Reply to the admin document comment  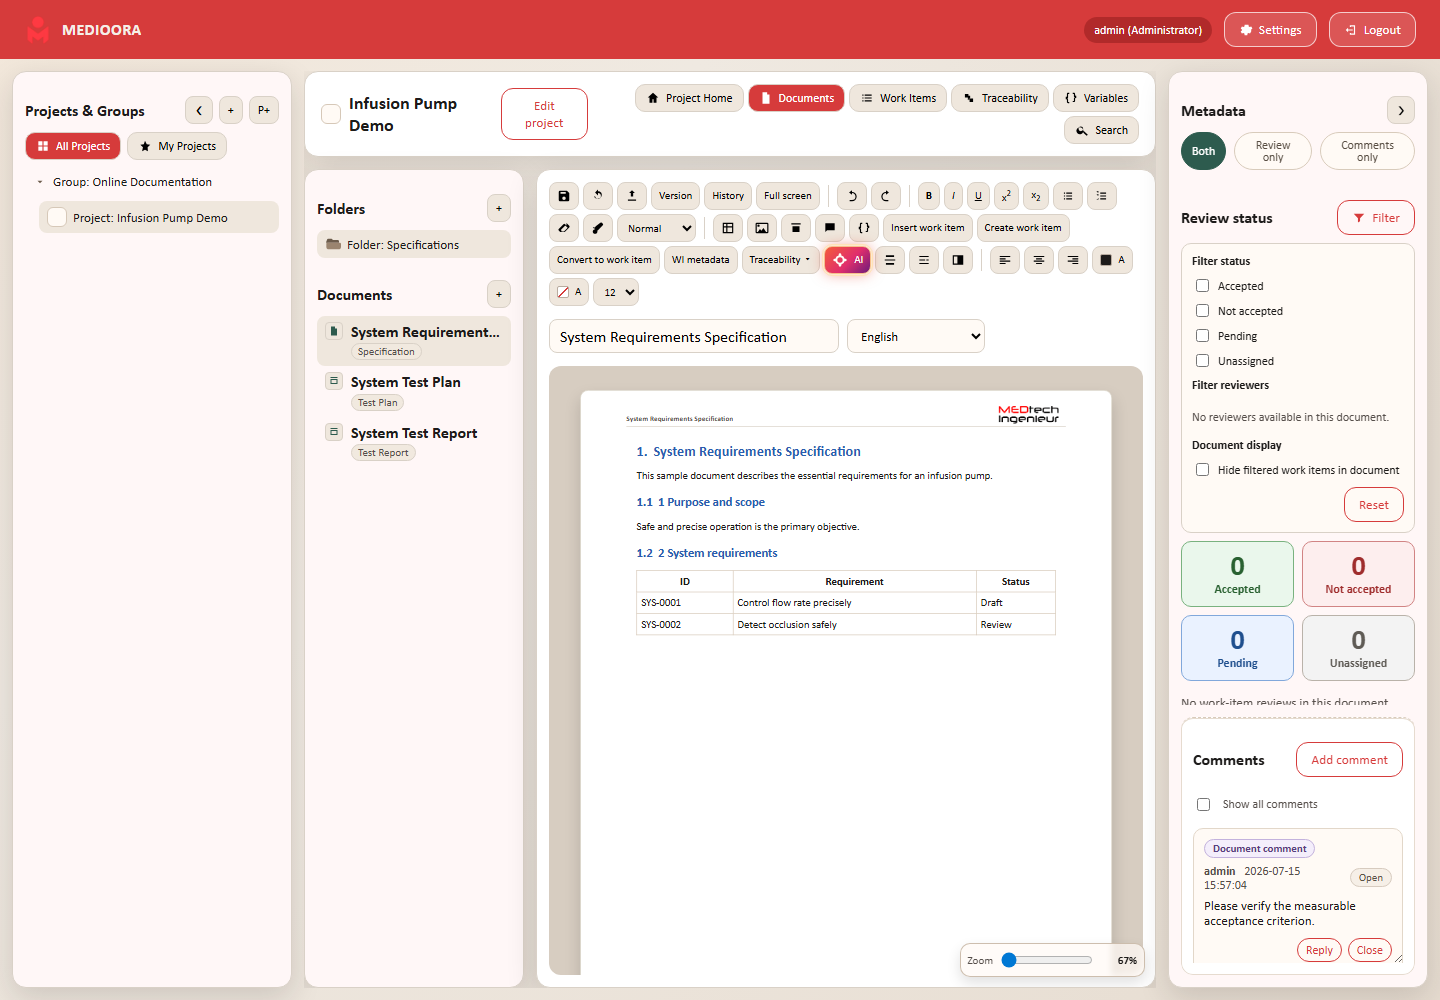[1319, 950]
